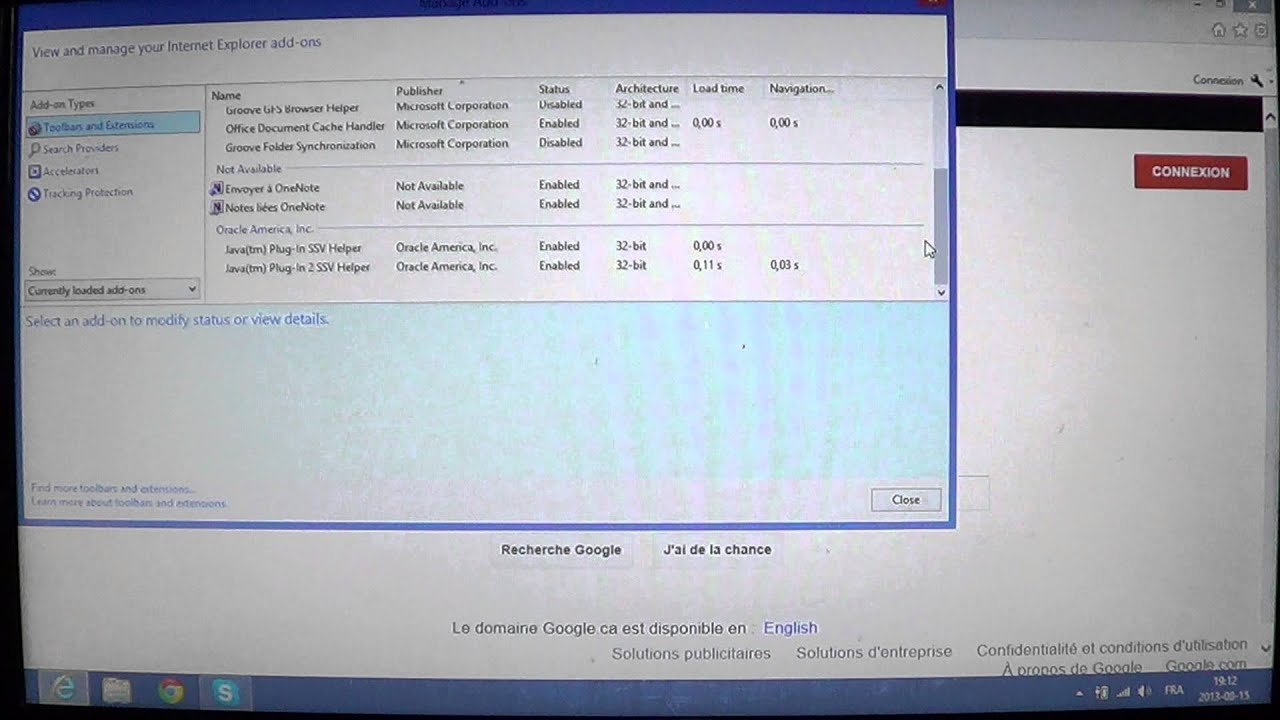Open Learn more about toolbars and extensions link
Image resolution: width=1280 pixels, height=720 pixels.
pos(129,503)
